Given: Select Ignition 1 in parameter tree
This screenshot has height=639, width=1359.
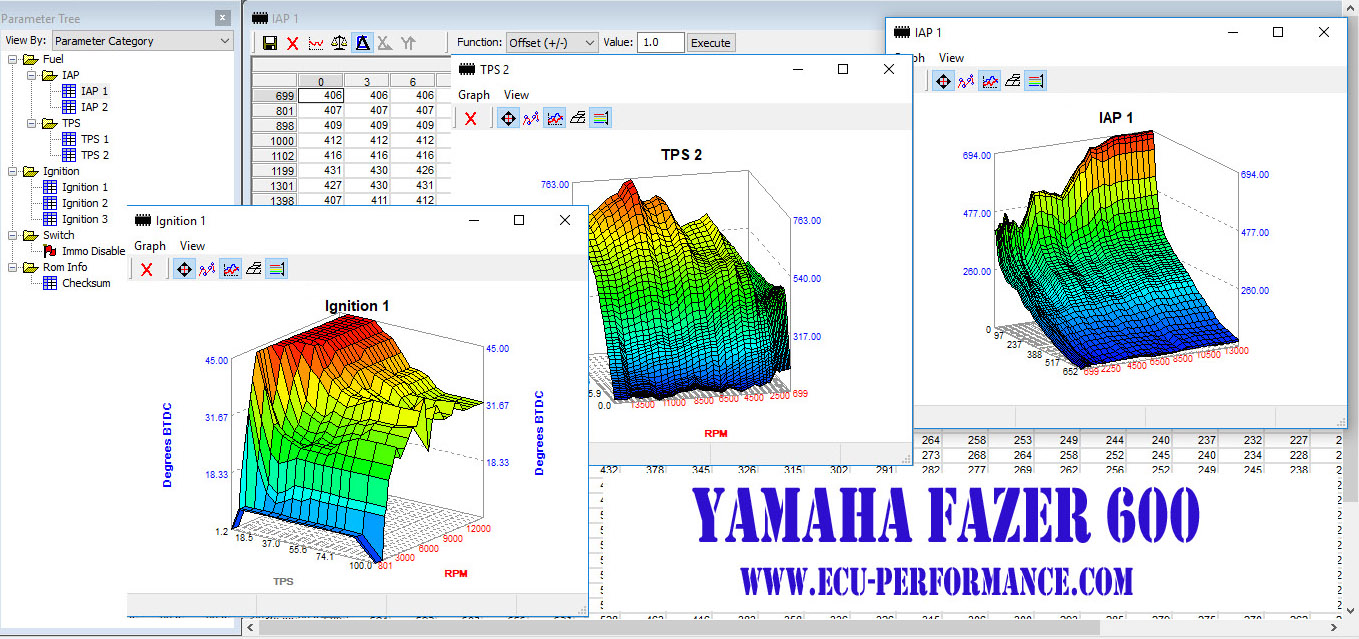Looking at the screenshot, I should (85, 187).
